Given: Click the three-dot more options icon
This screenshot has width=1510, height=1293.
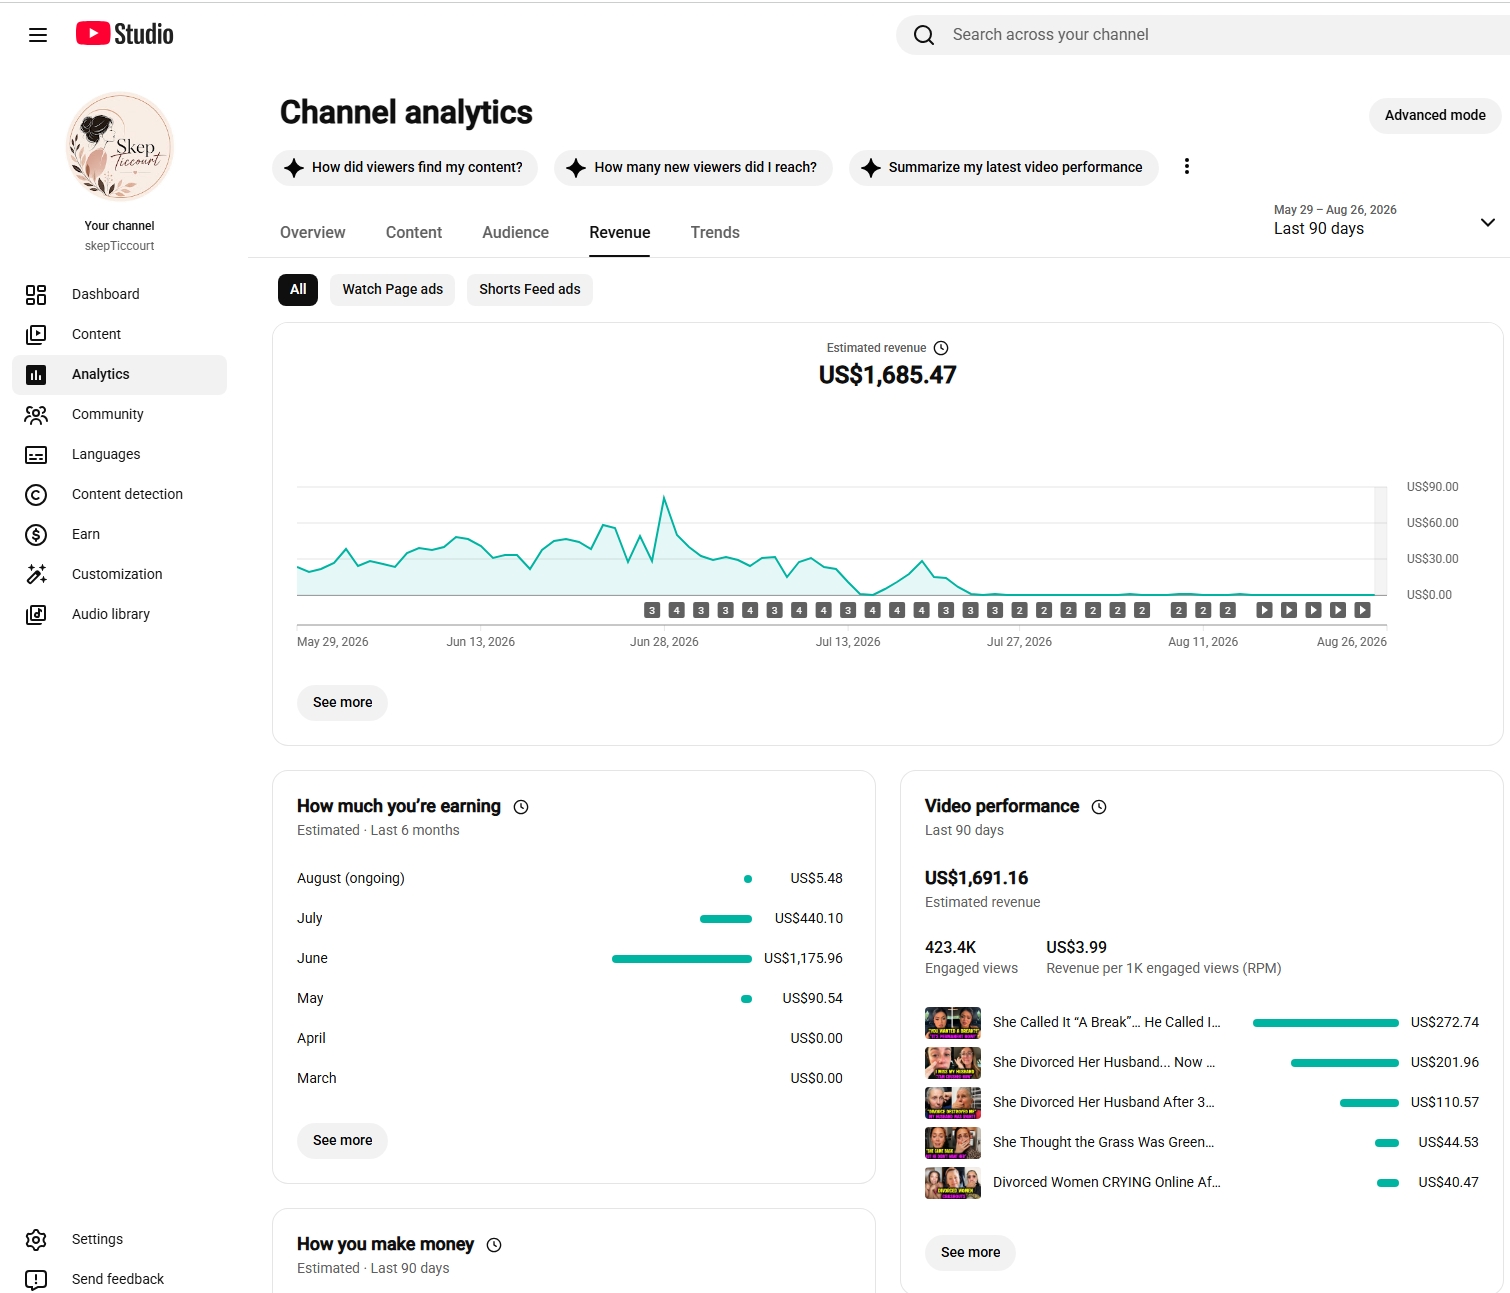Looking at the screenshot, I should coord(1187,167).
